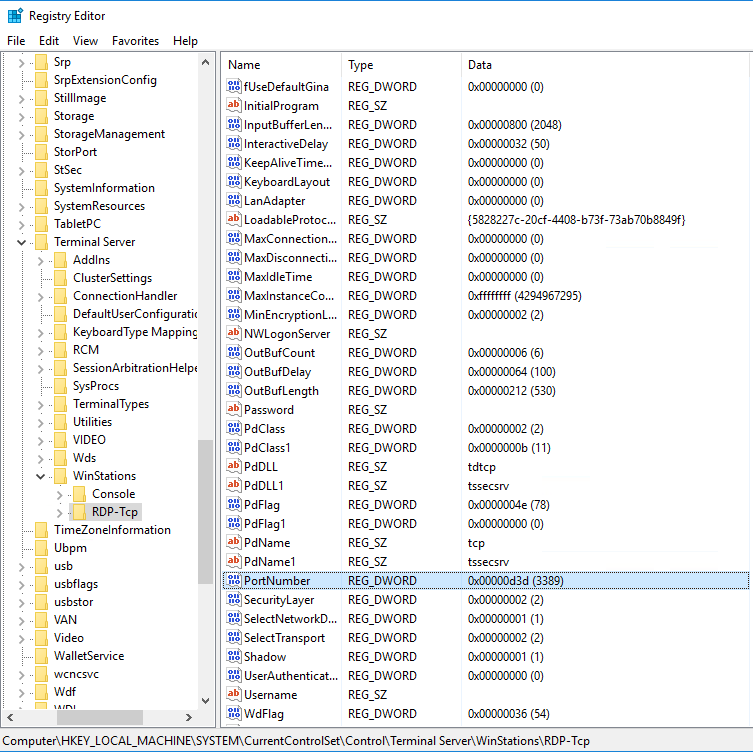Open the File menu
This screenshot has height=752, width=753.
pyautogui.click(x=16, y=41)
